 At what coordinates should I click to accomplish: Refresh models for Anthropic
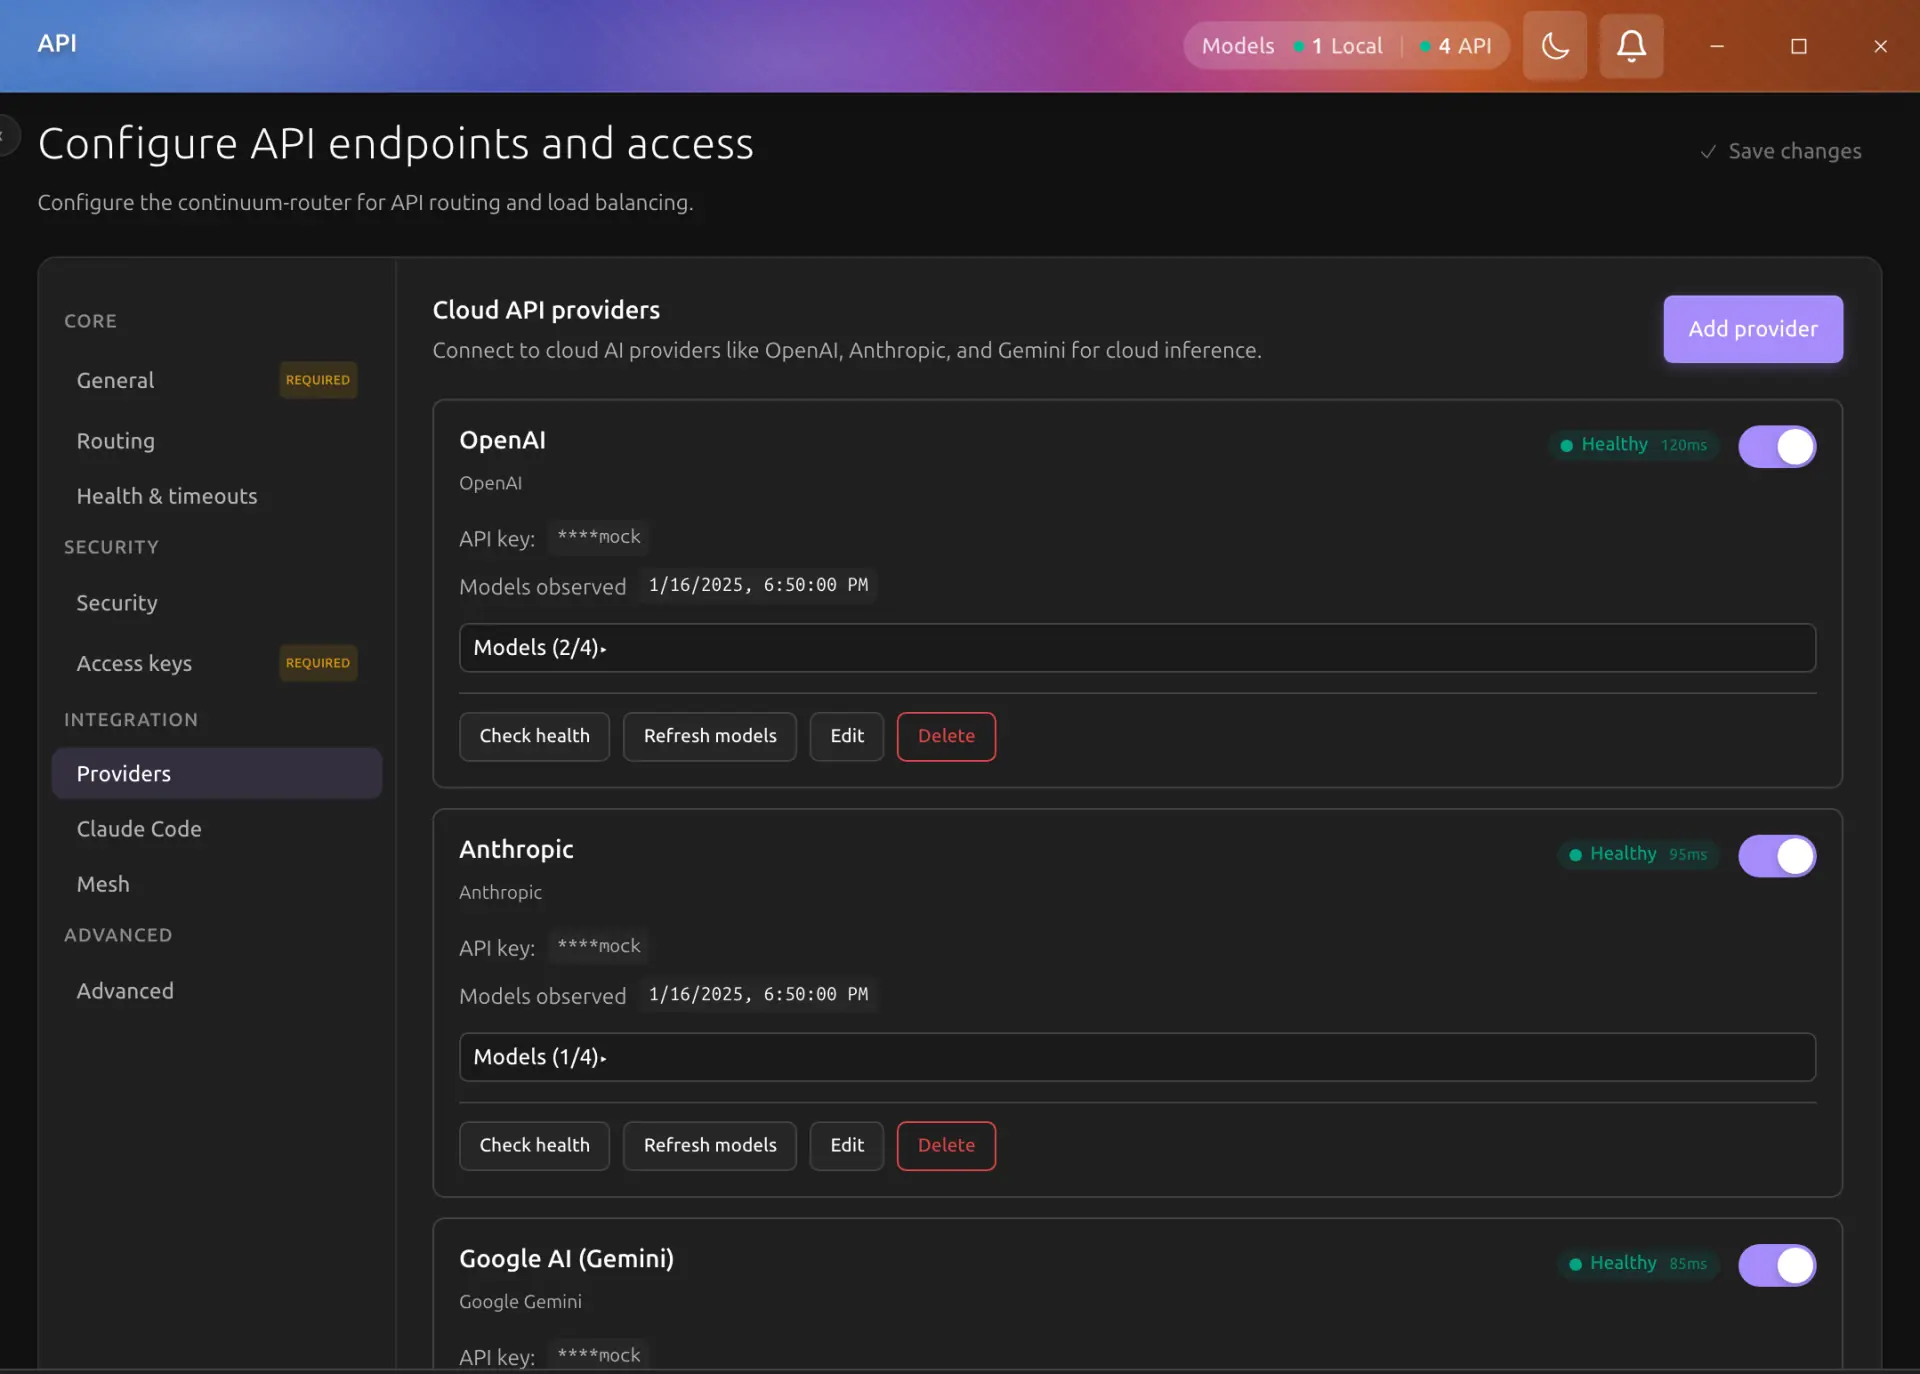point(710,1146)
